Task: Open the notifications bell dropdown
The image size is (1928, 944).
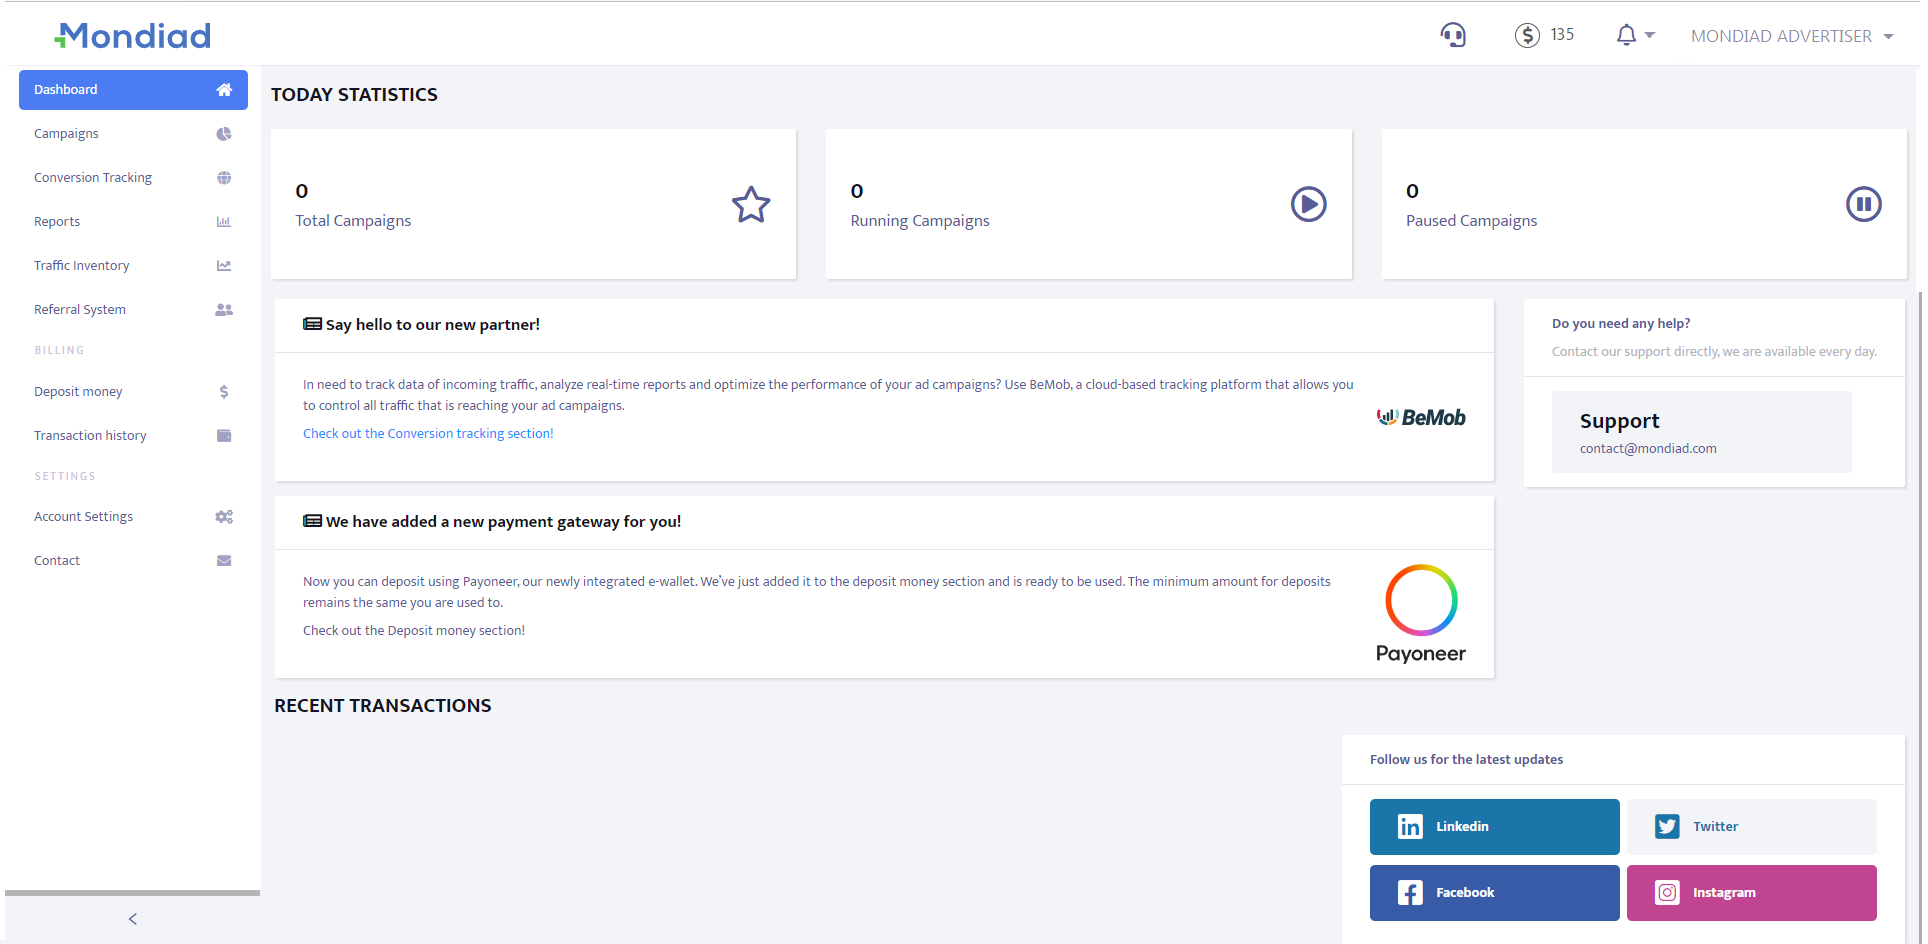Action: (1634, 34)
